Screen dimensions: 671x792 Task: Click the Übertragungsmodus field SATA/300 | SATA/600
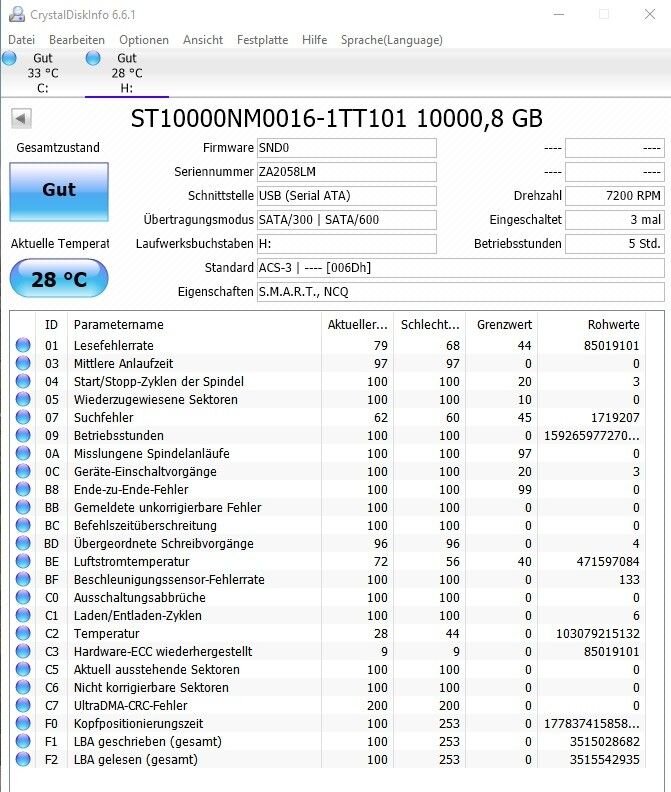pos(347,220)
